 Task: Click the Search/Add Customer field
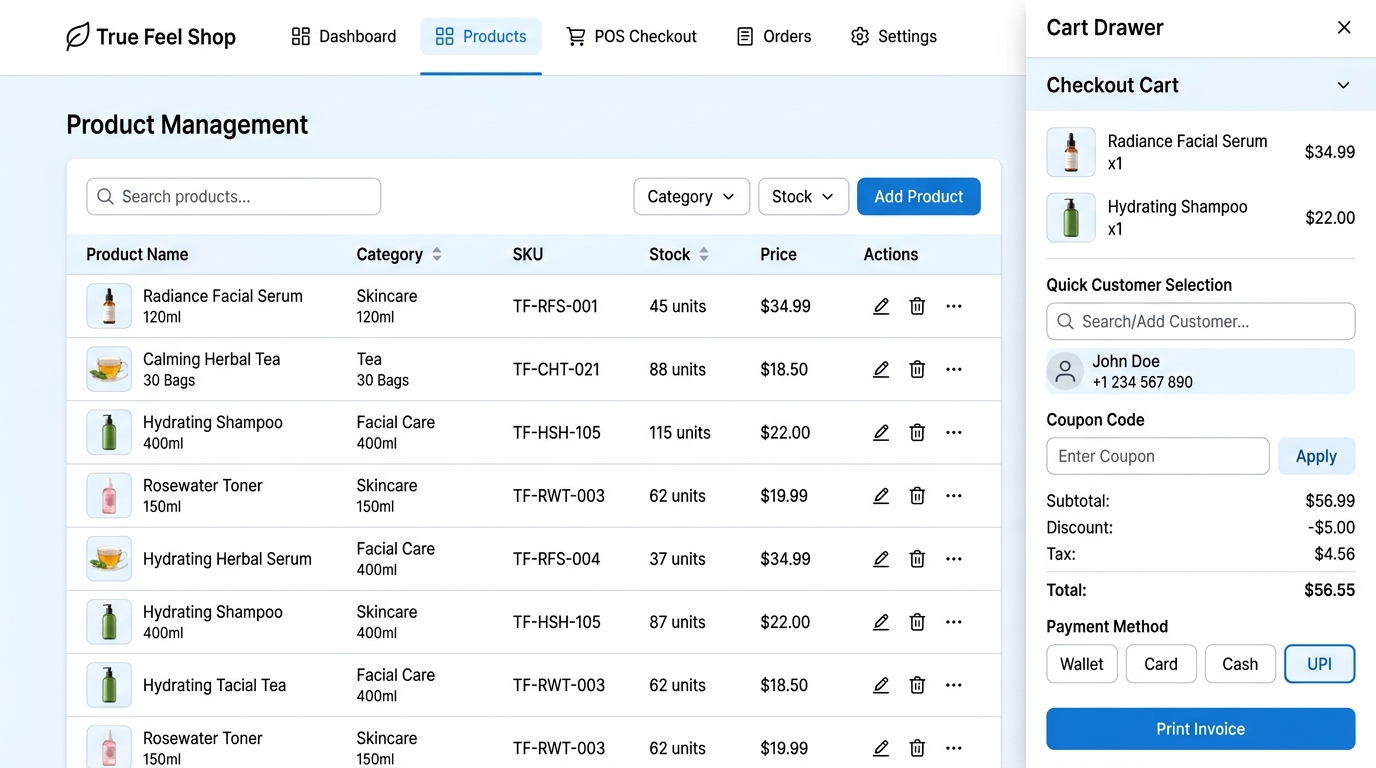[1201, 322]
